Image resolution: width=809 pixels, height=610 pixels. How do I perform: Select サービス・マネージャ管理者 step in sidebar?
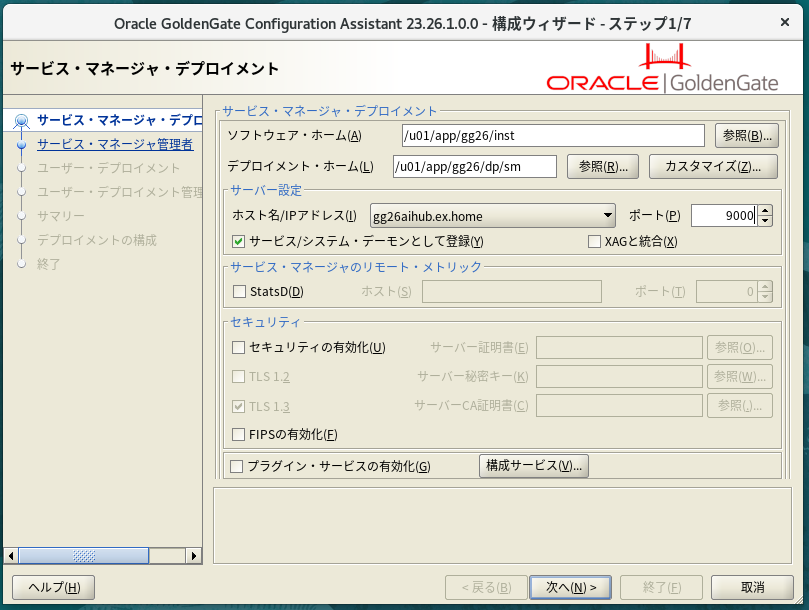(115, 144)
